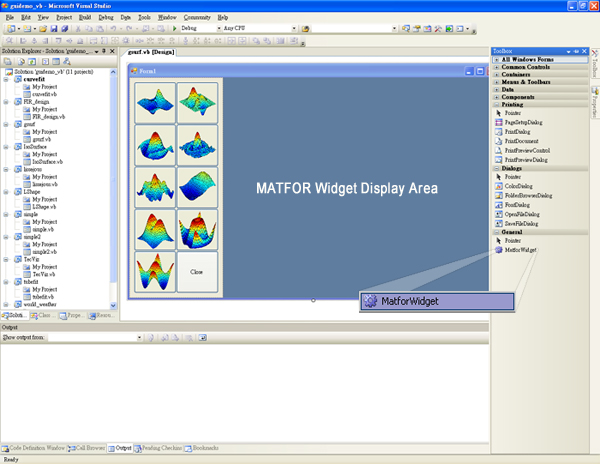Click the Close button on Form1
Image resolution: width=600 pixels, height=464 pixels.
pyautogui.click(x=197, y=272)
